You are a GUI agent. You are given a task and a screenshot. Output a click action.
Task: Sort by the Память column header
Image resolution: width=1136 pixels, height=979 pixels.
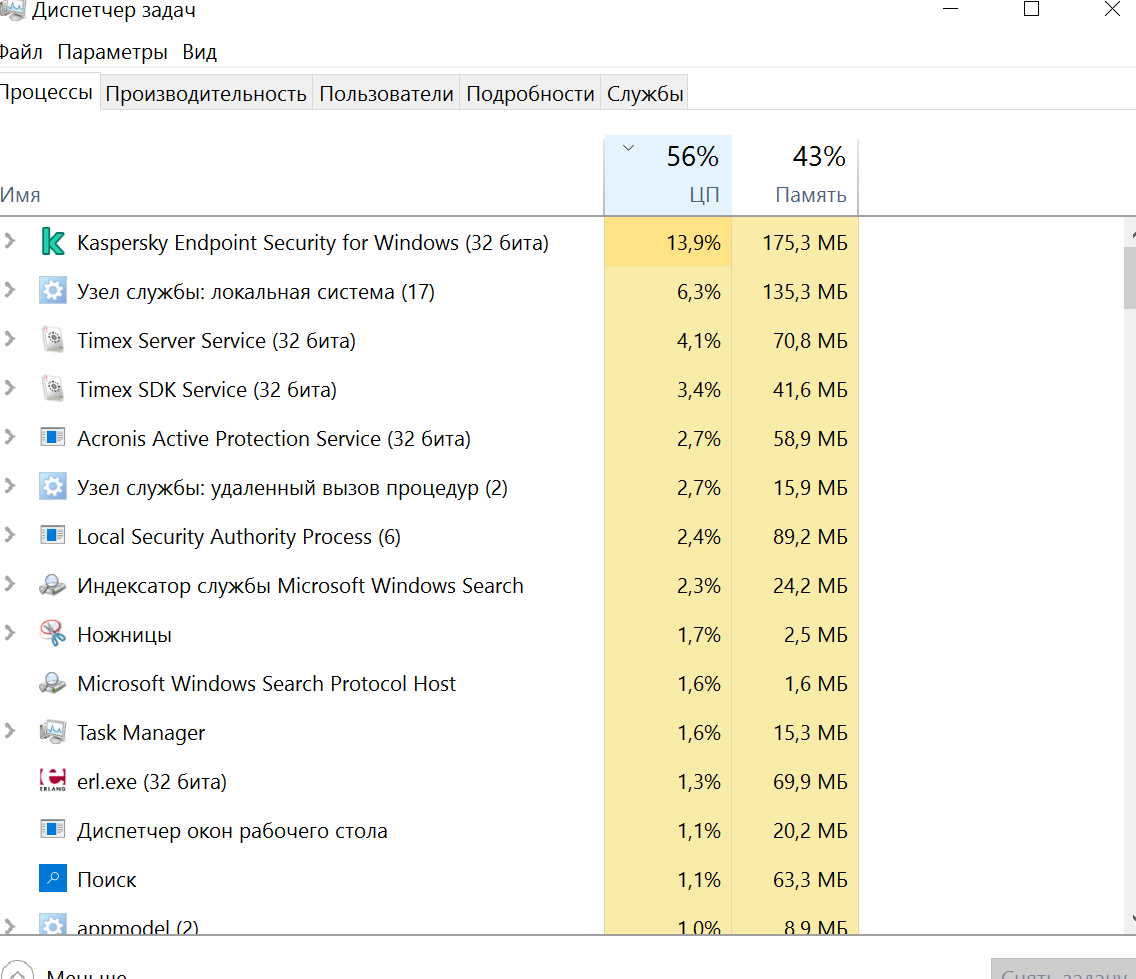click(795, 175)
